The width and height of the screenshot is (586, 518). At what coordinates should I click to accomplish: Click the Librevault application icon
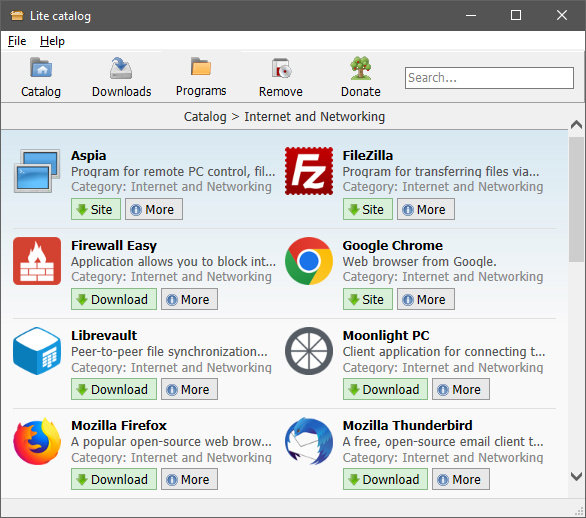click(37, 351)
